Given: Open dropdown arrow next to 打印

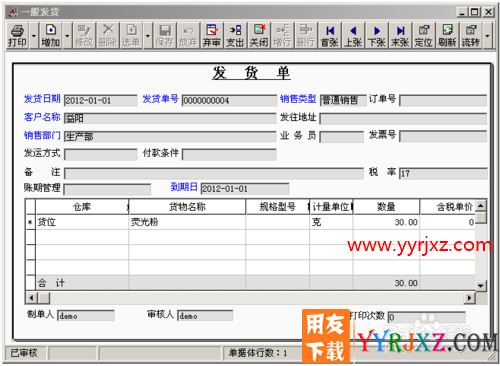Looking at the screenshot, I should 34,36.
